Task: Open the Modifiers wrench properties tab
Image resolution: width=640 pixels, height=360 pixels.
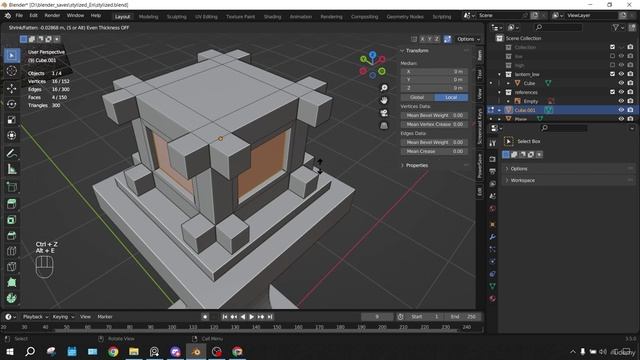Action: click(x=493, y=237)
